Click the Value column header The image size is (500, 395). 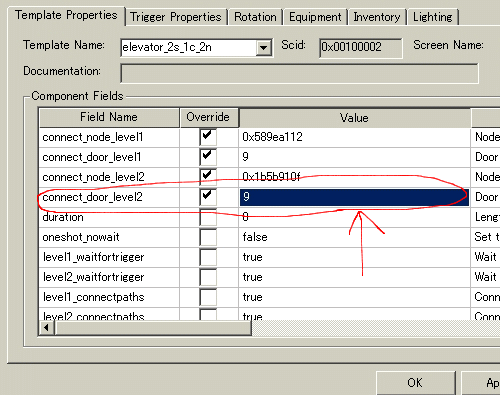click(354, 118)
